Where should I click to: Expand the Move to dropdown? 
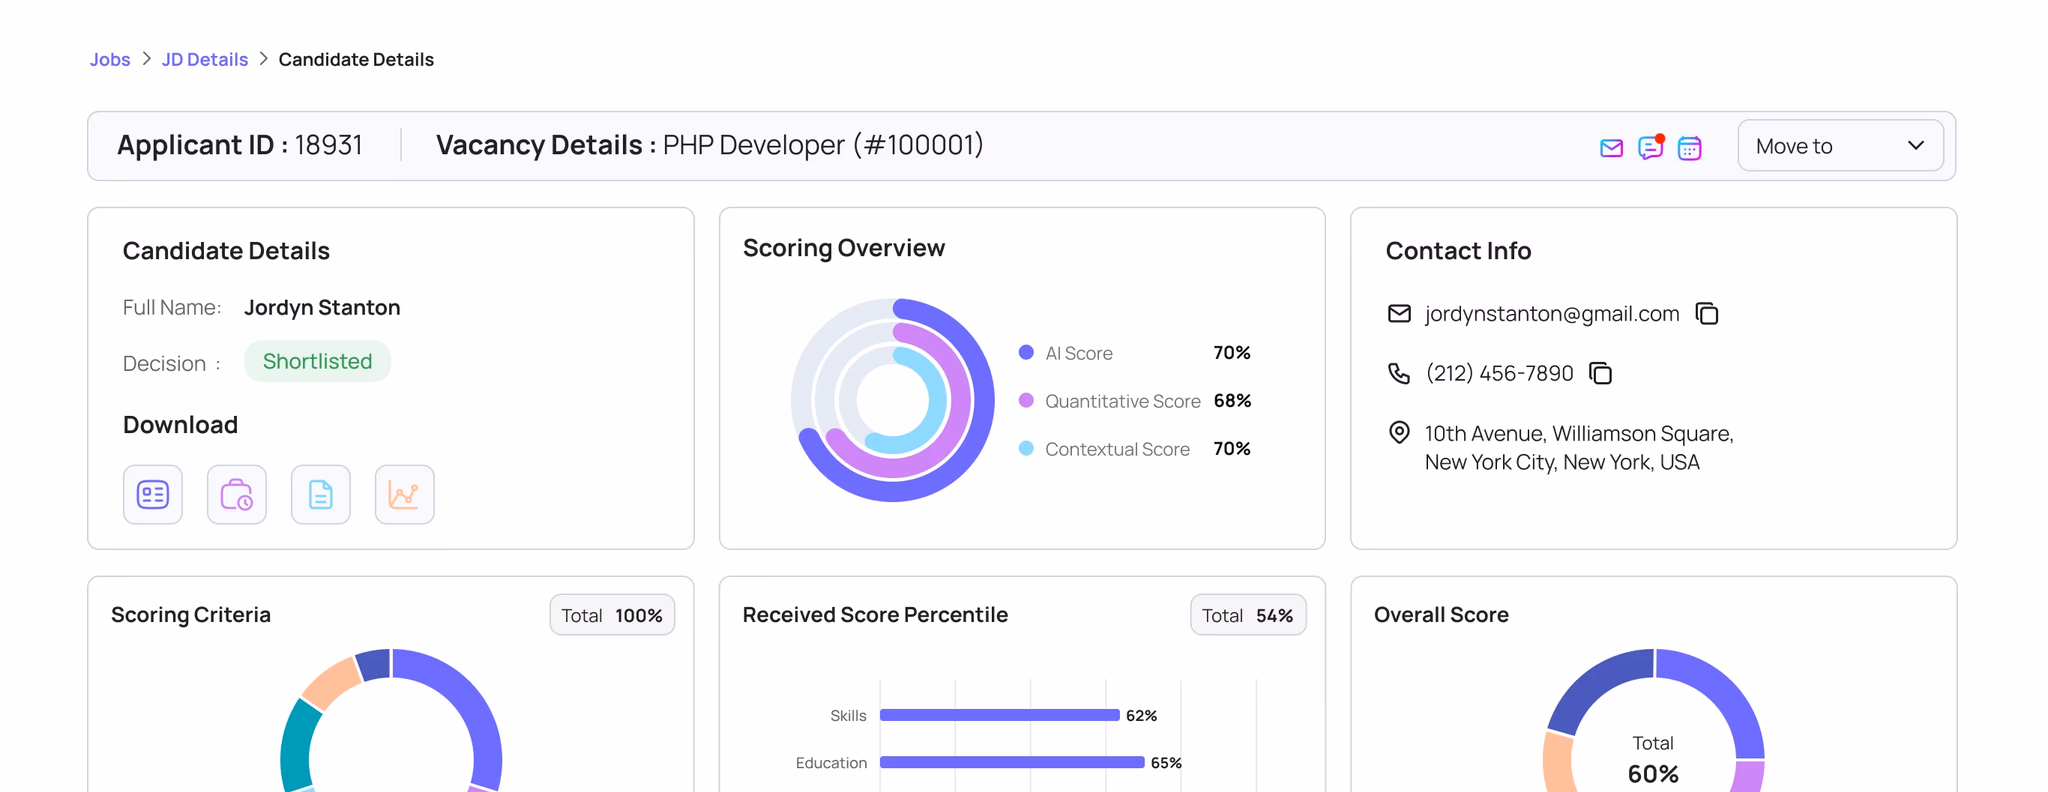tap(1839, 146)
